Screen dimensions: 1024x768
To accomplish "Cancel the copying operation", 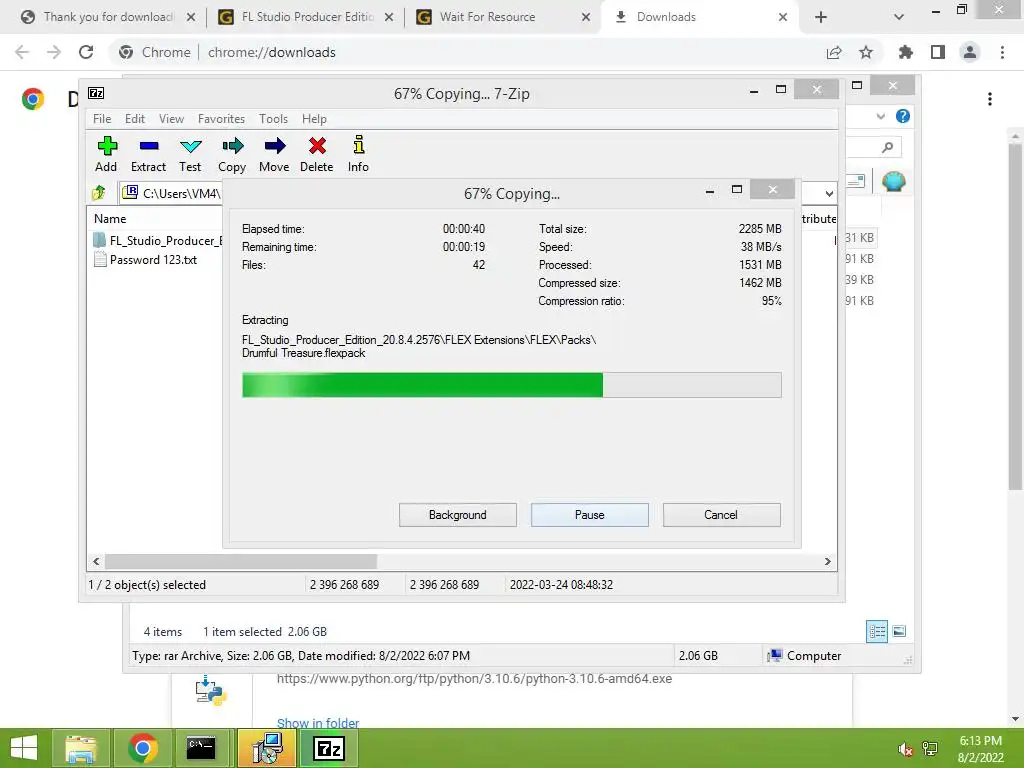I will point(721,515).
